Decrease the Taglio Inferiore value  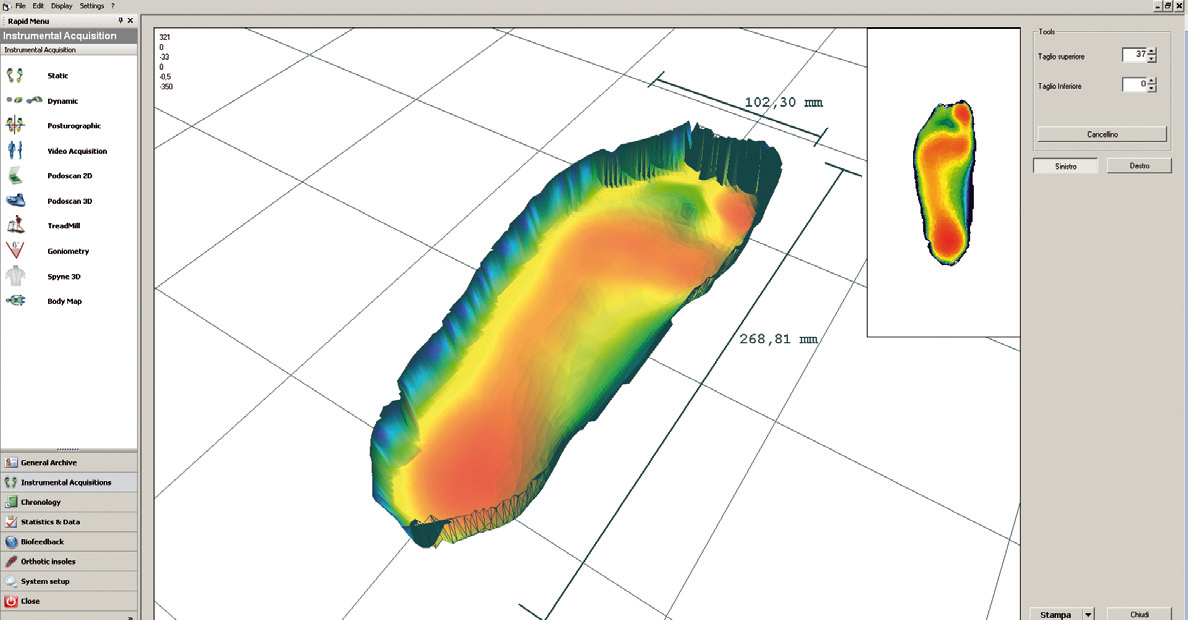click(1152, 90)
